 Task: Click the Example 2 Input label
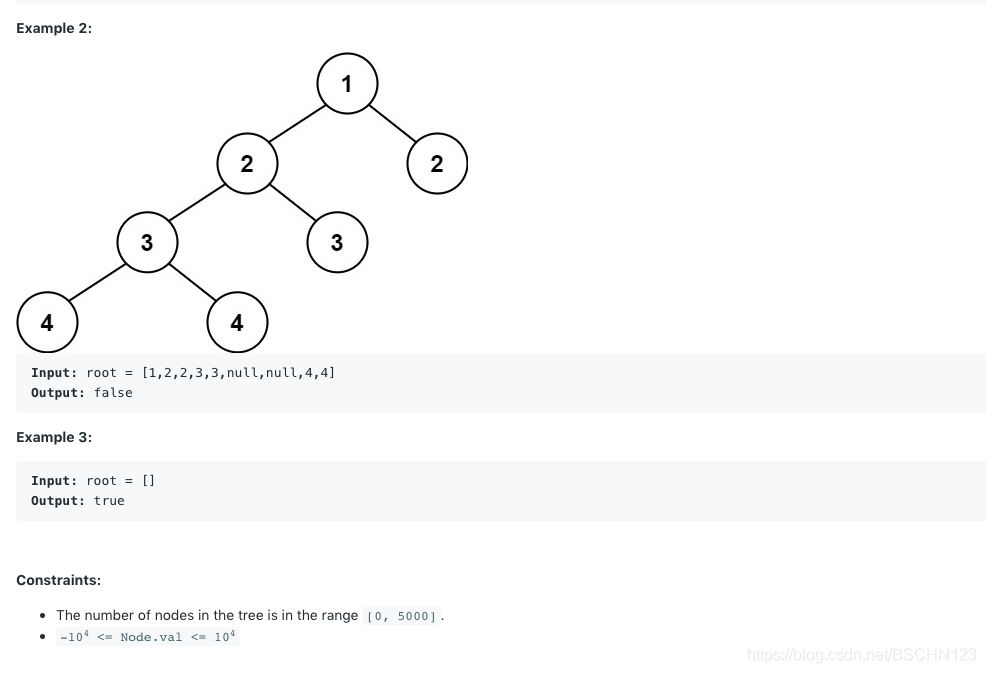pos(54,373)
